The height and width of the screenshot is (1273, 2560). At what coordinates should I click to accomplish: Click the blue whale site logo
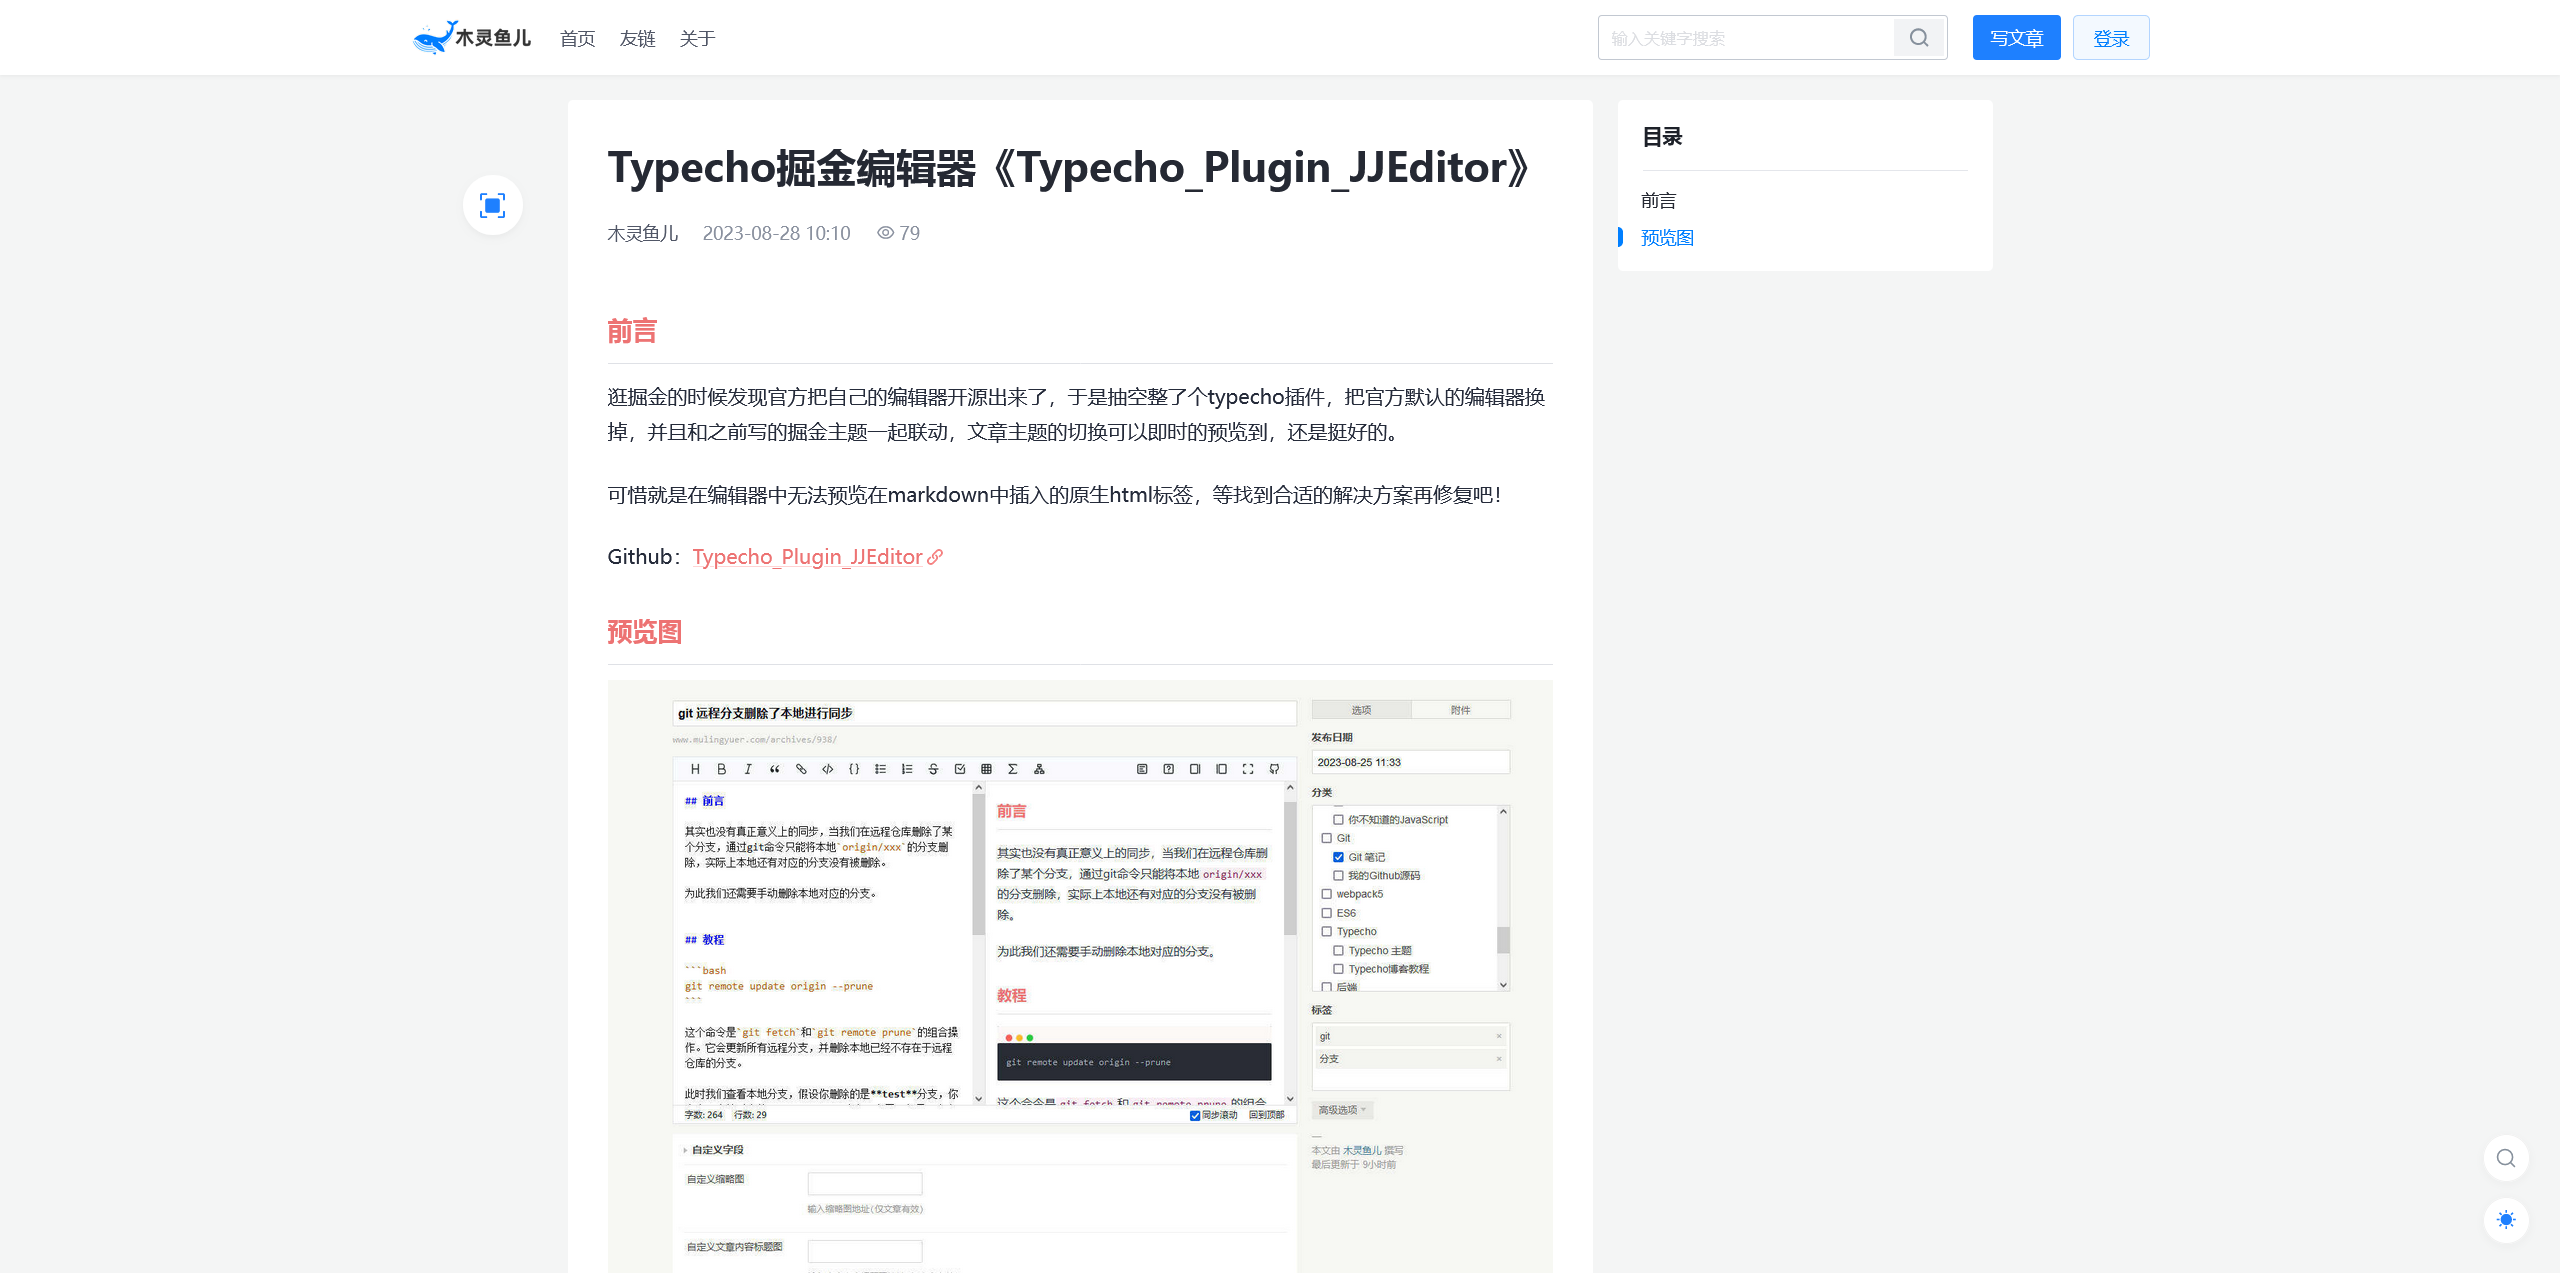coord(435,38)
